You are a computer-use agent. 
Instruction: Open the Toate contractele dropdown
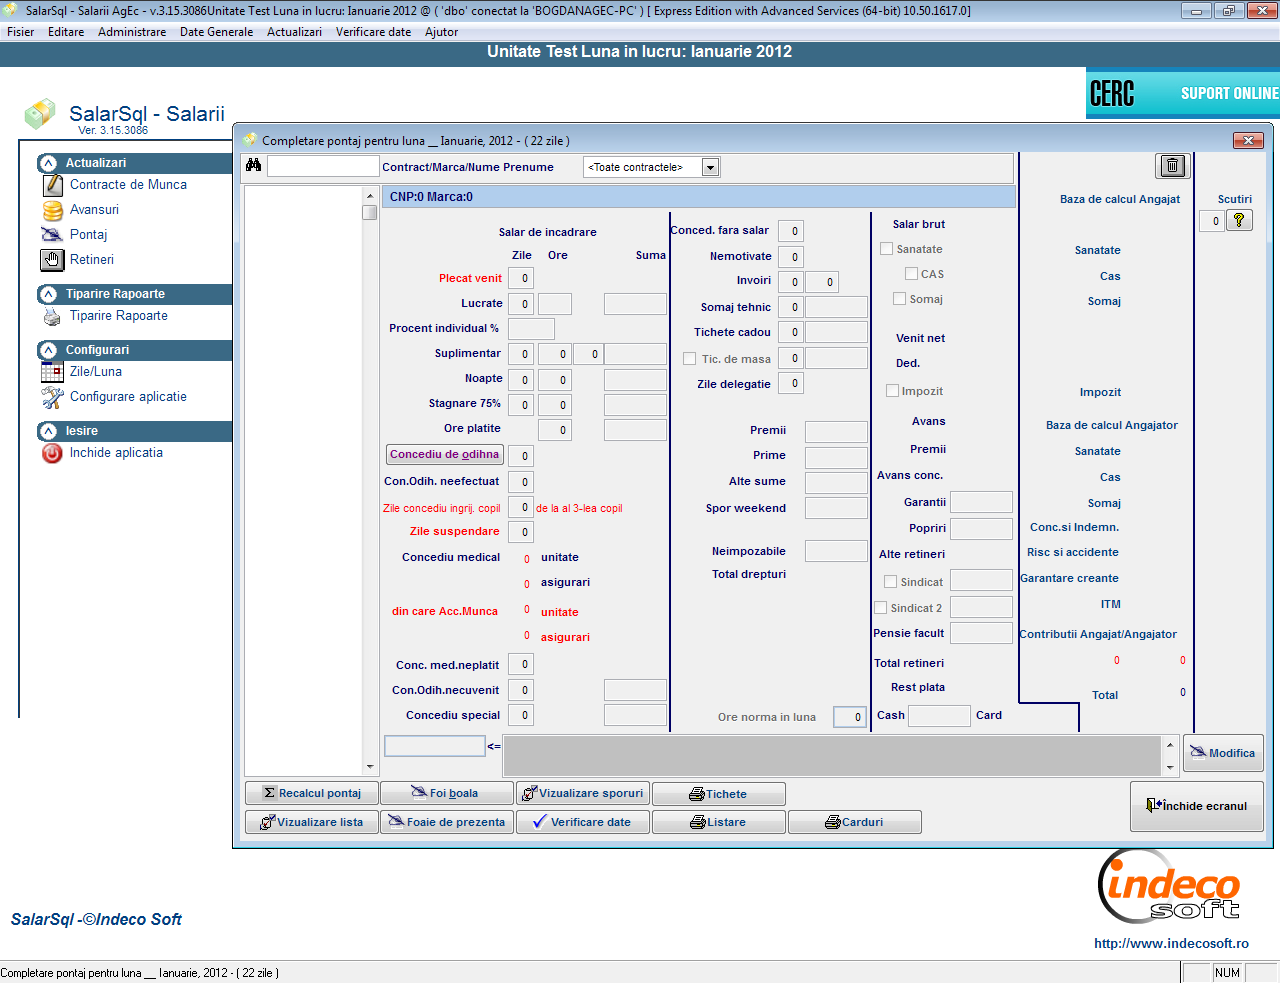coord(710,168)
